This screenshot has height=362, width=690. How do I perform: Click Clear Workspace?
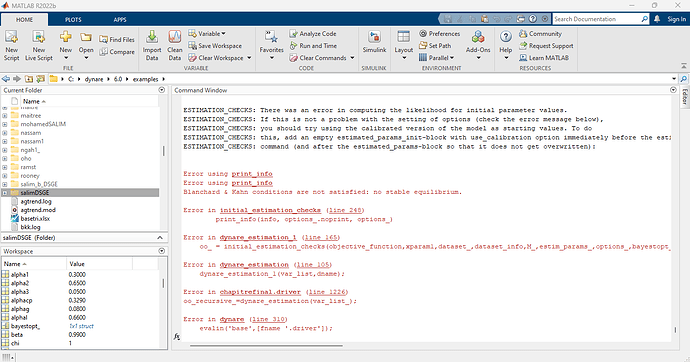coord(220,58)
